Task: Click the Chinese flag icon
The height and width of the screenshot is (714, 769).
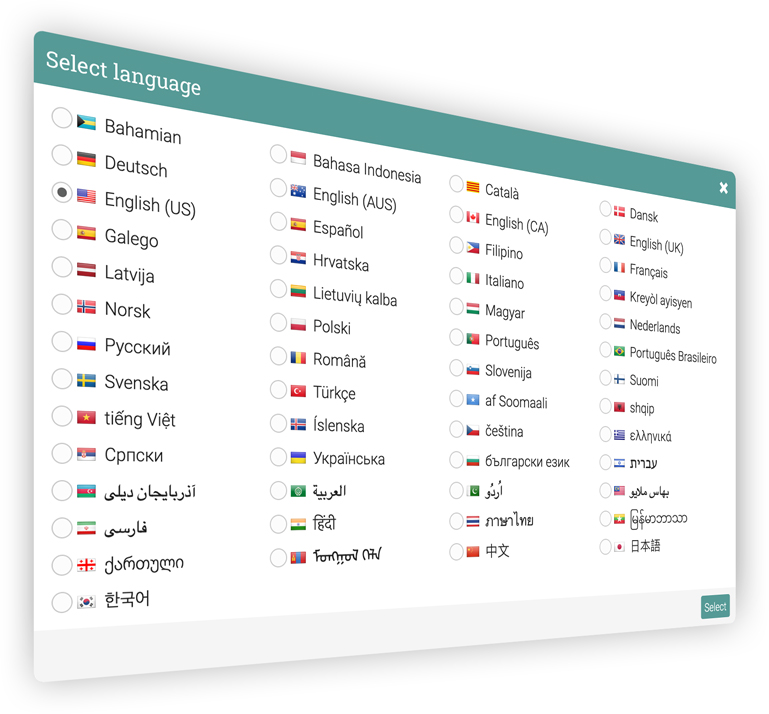Action: point(473,552)
